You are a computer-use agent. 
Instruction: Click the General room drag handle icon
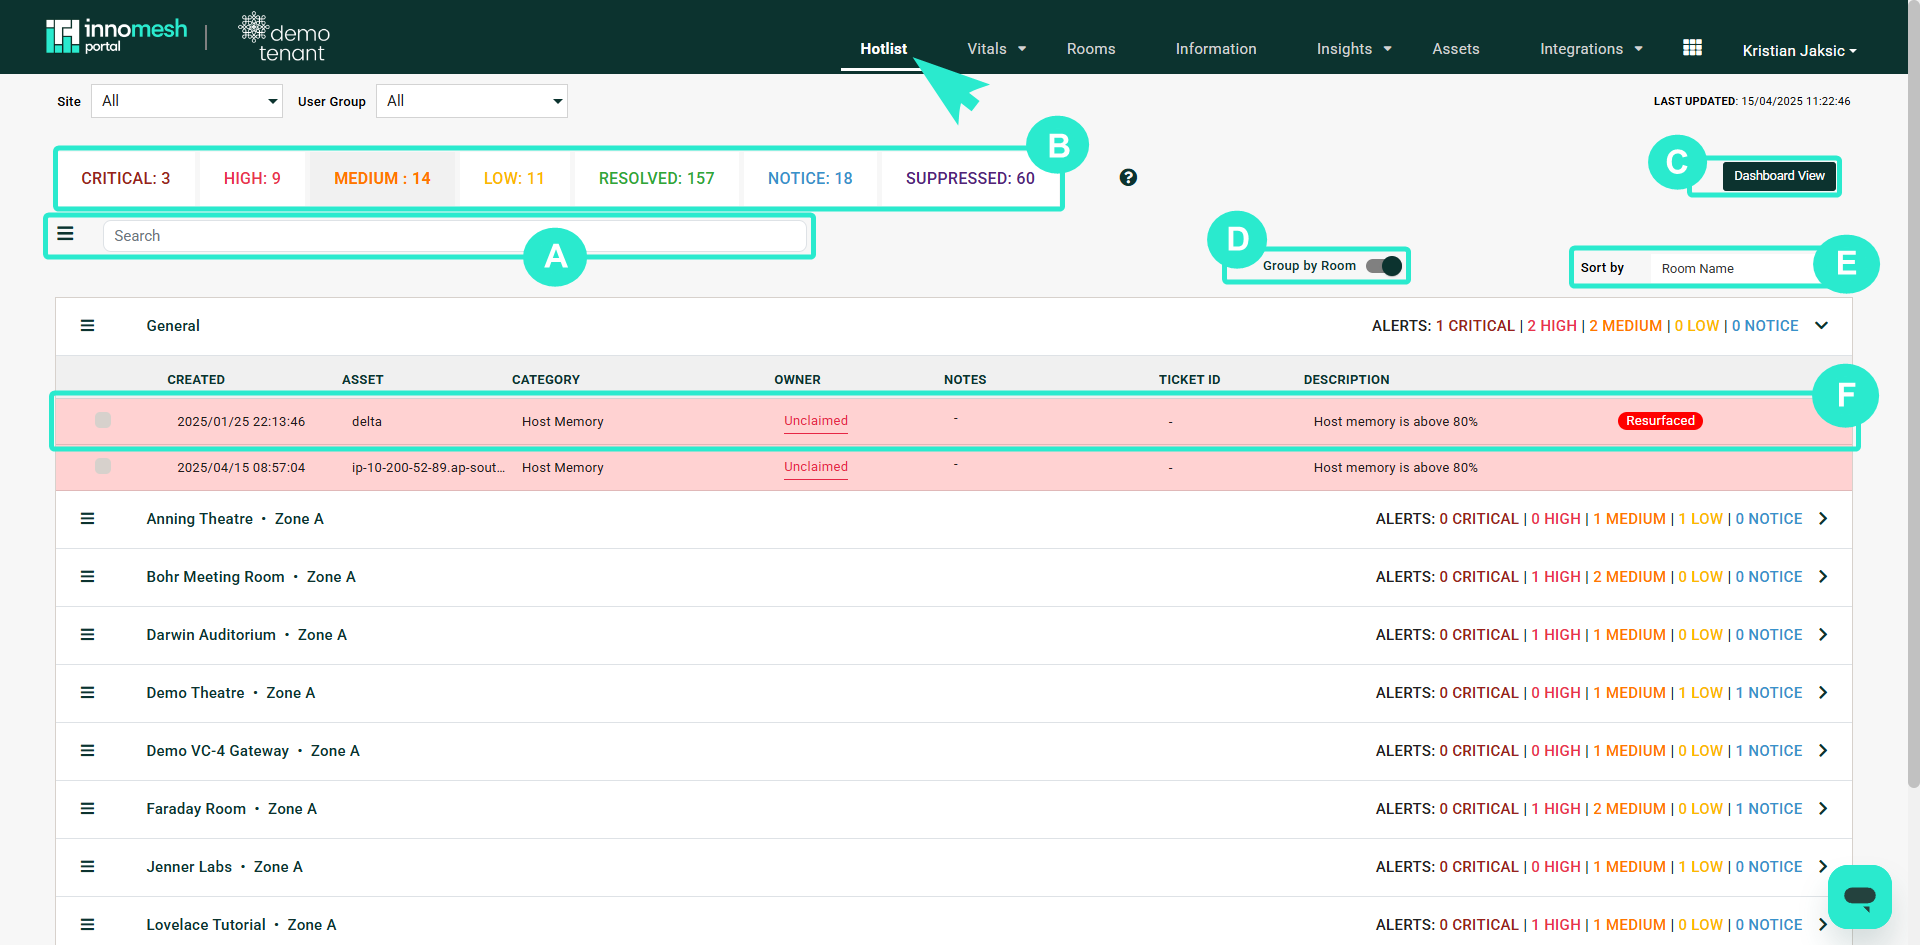pos(88,326)
